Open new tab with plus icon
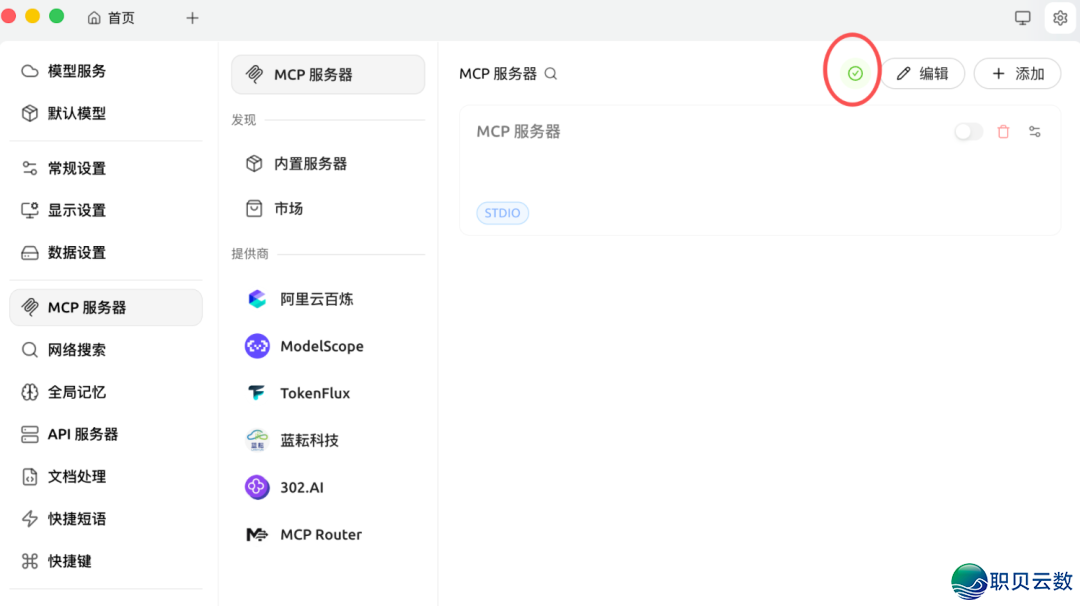The height and width of the screenshot is (606, 1080). [192, 18]
